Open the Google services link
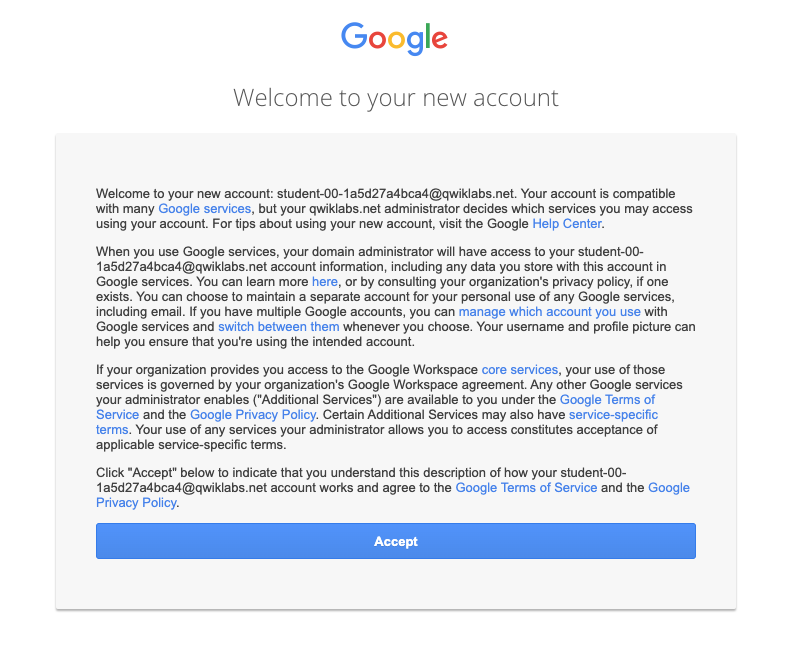The width and height of the screenshot is (802, 645). coord(204,208)
